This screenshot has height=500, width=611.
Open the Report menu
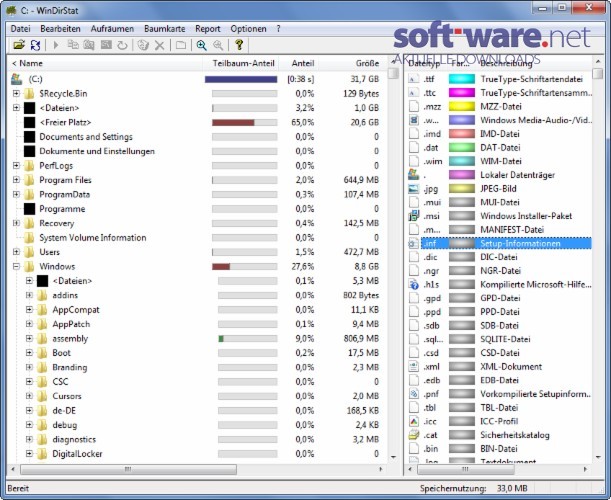tap(208, 29)
